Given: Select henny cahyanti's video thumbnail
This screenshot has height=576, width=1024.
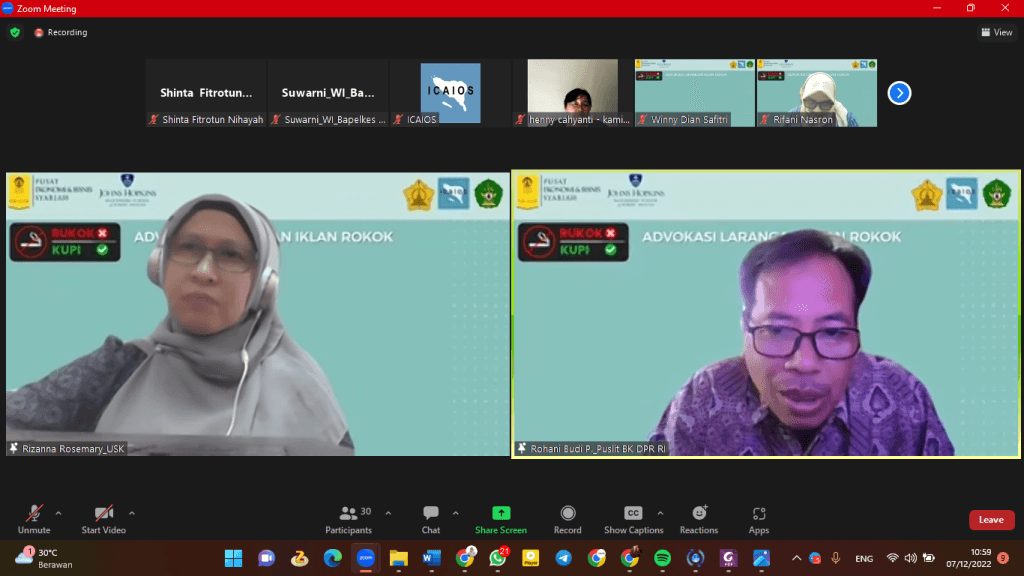Looking at the screenshot, I should click(x=573, y=93).
